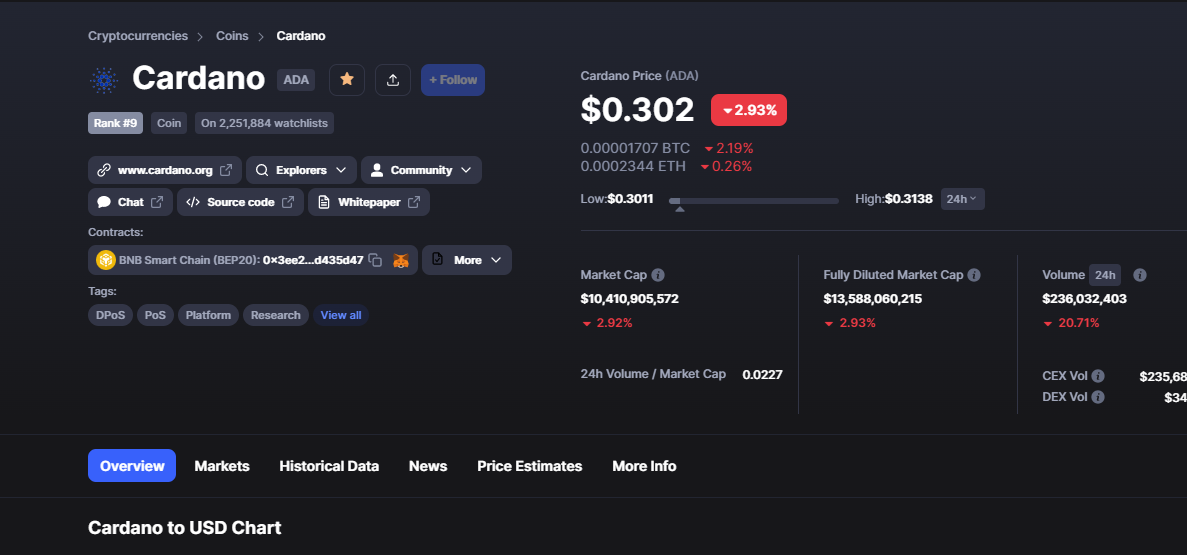Expand the More contracts dropdown
This screenshot has width=1187, height=555.
[x=466, y=260]
